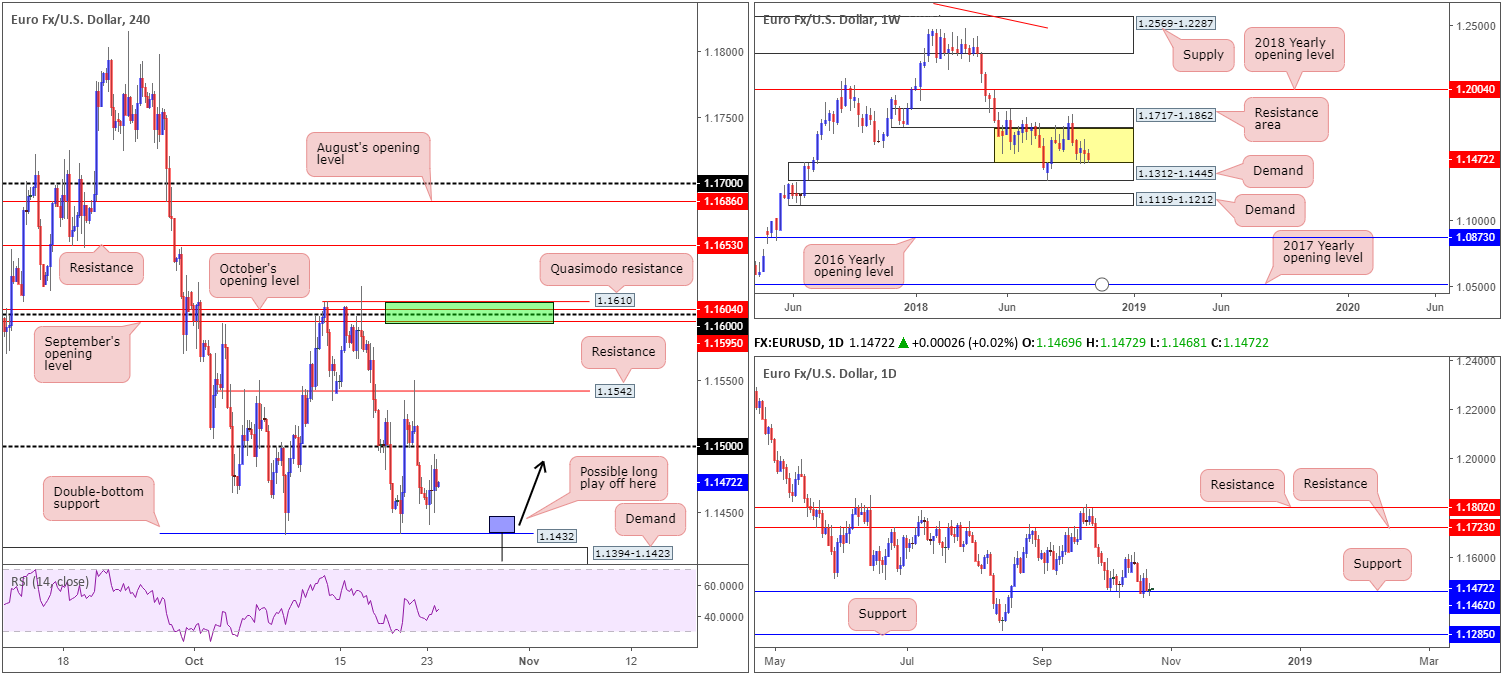
Task: Click 'Nov' on the 240 chart time axis
Action: (x=529, y=661)
